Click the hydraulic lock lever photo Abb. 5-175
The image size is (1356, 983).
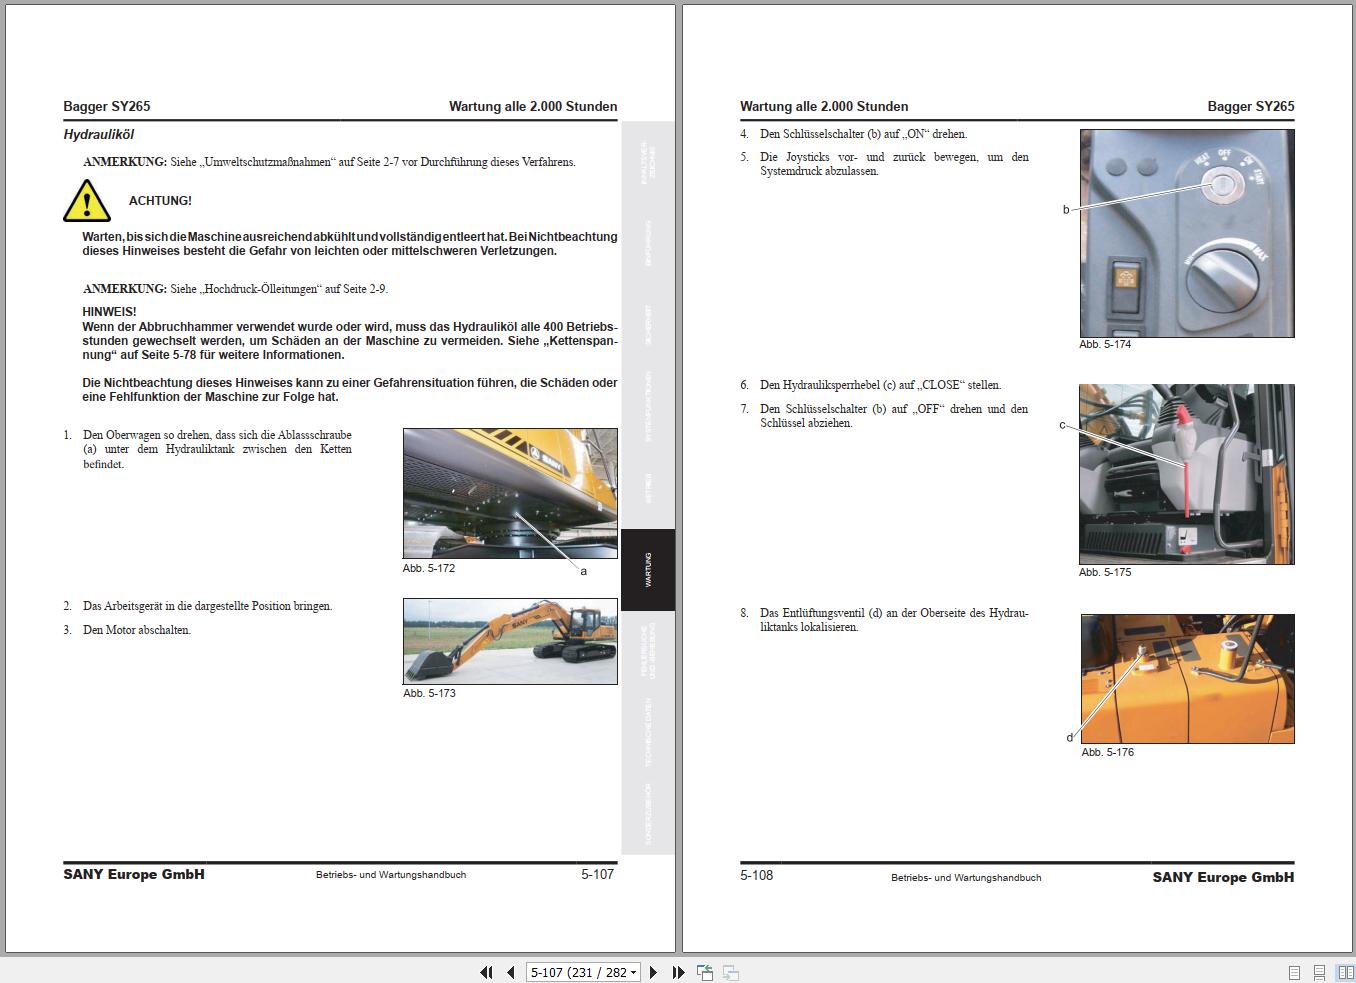click(x=1187, y=474)
